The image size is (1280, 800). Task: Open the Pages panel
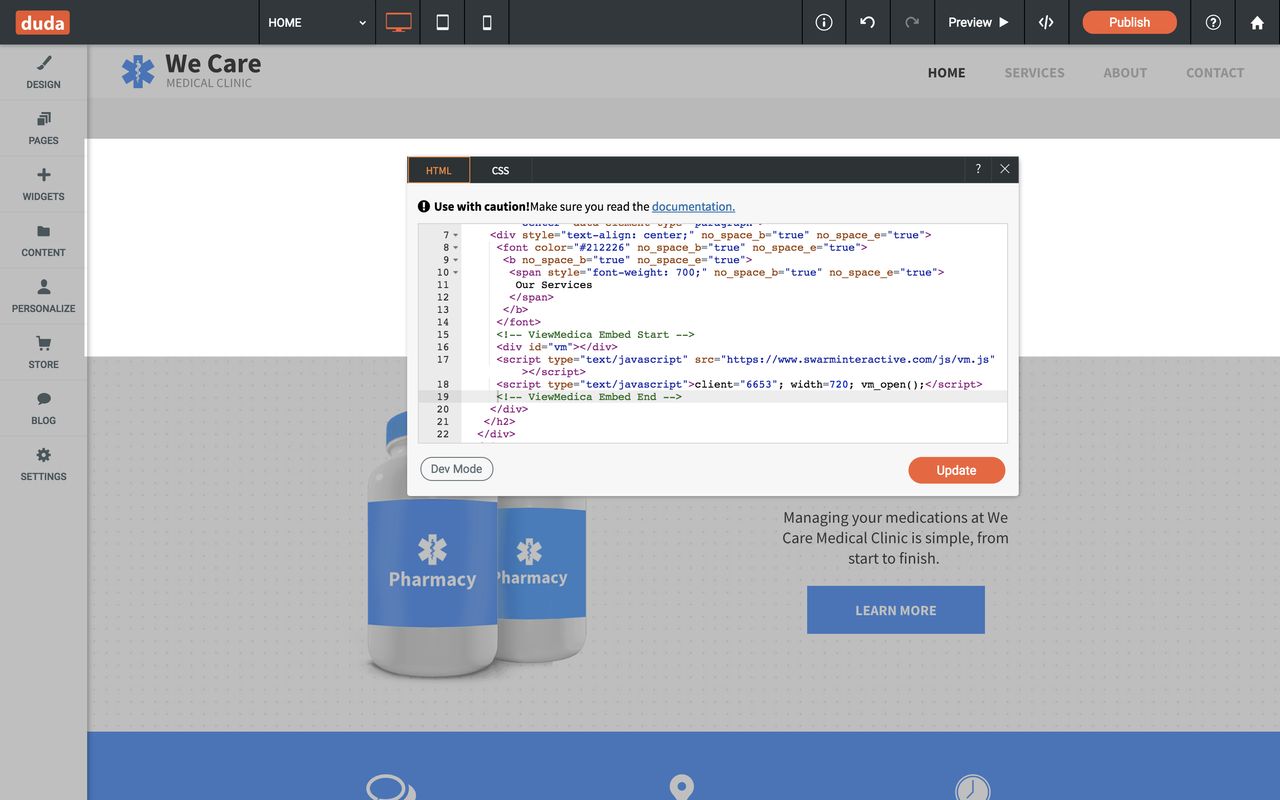[x=43, y=127]
